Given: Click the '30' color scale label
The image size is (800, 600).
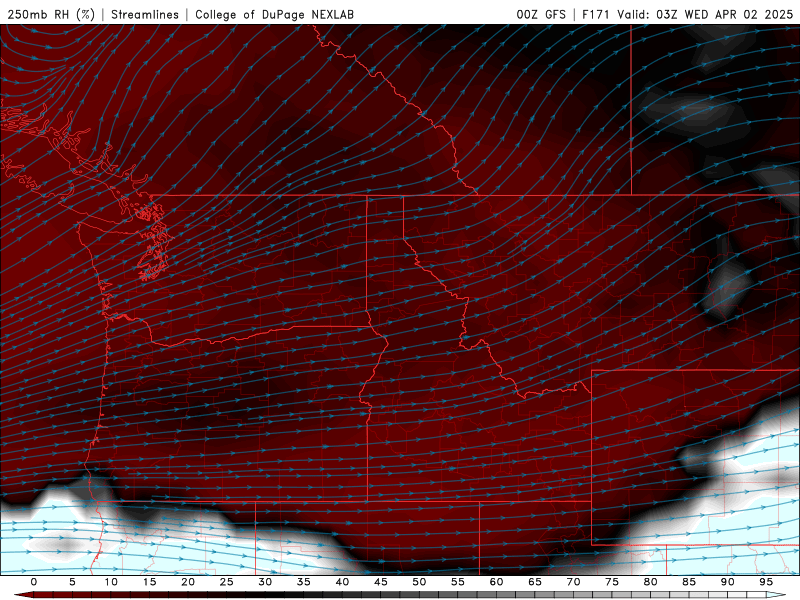Looking at the screenshot, I should coord(265,582).
